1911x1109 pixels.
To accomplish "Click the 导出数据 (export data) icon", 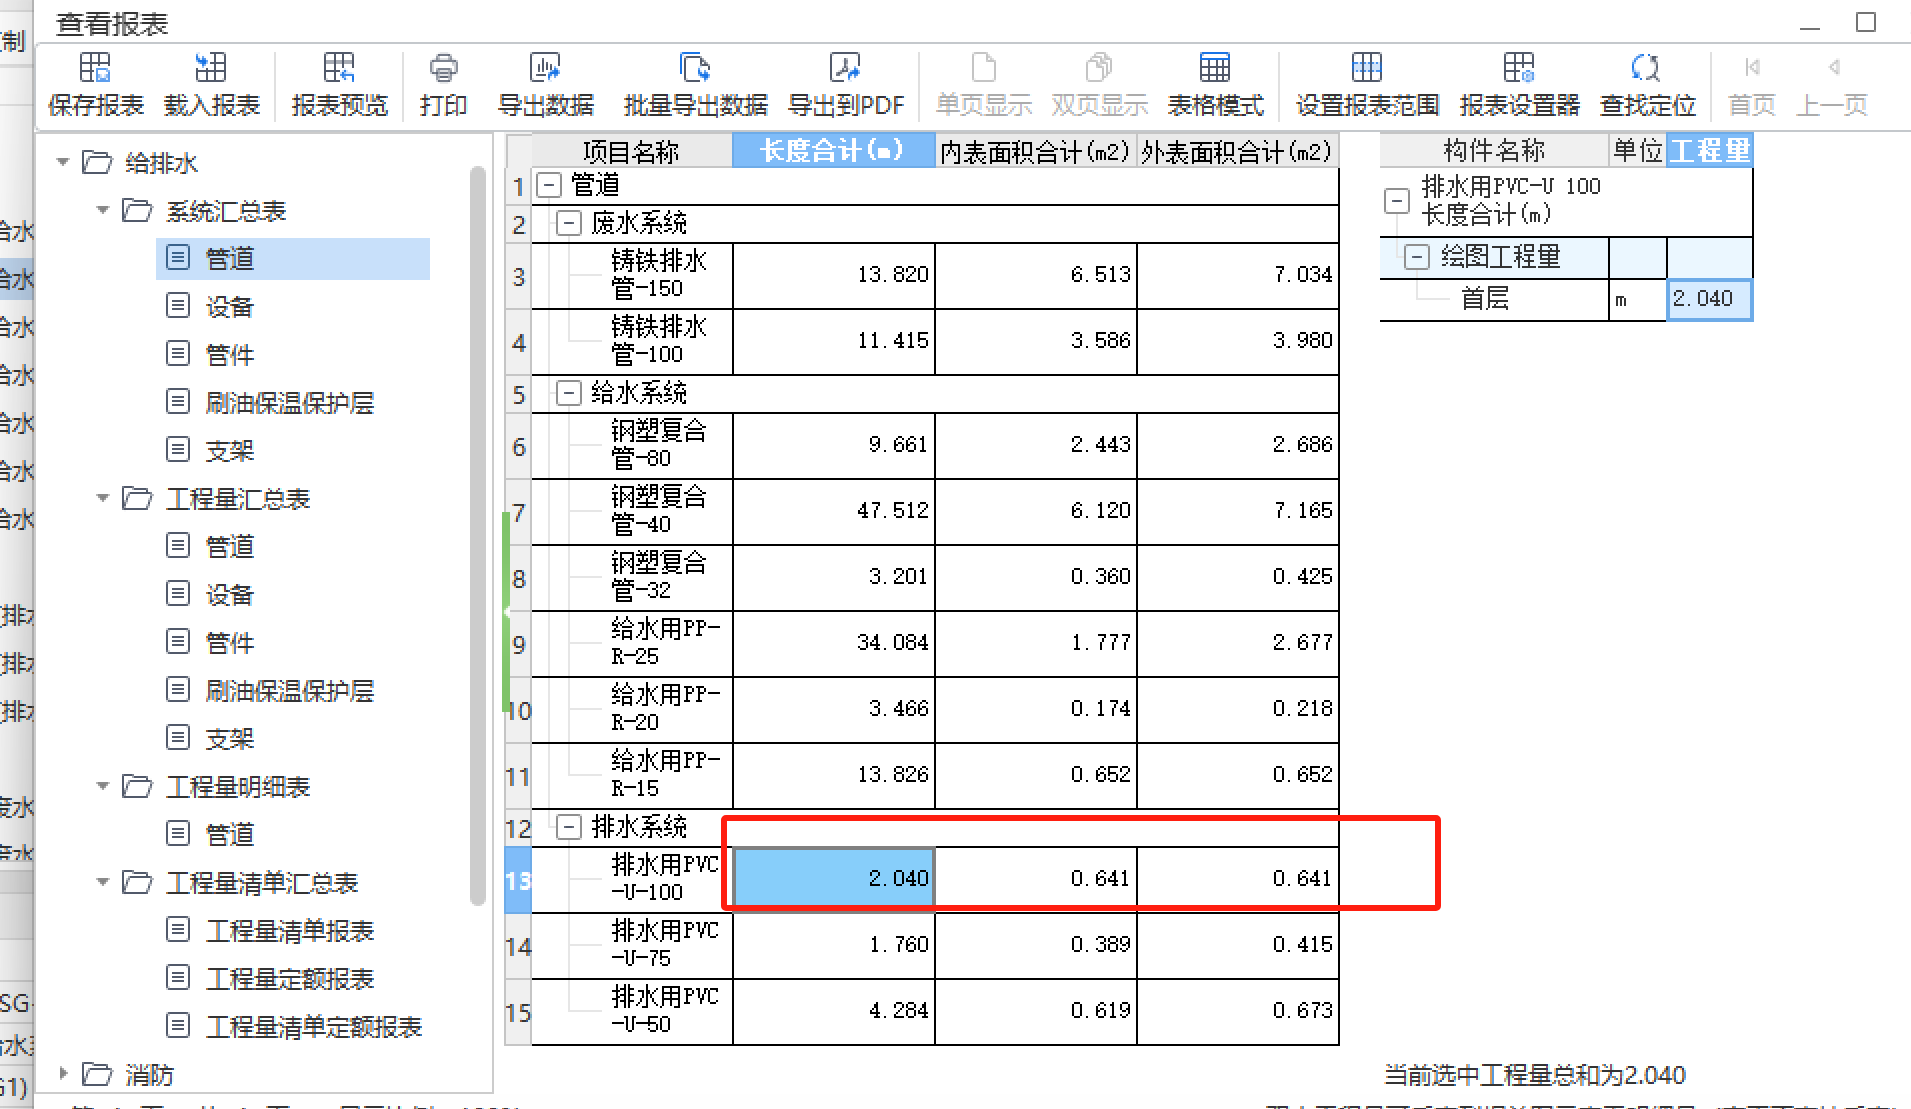I will (x=545, y=68).
